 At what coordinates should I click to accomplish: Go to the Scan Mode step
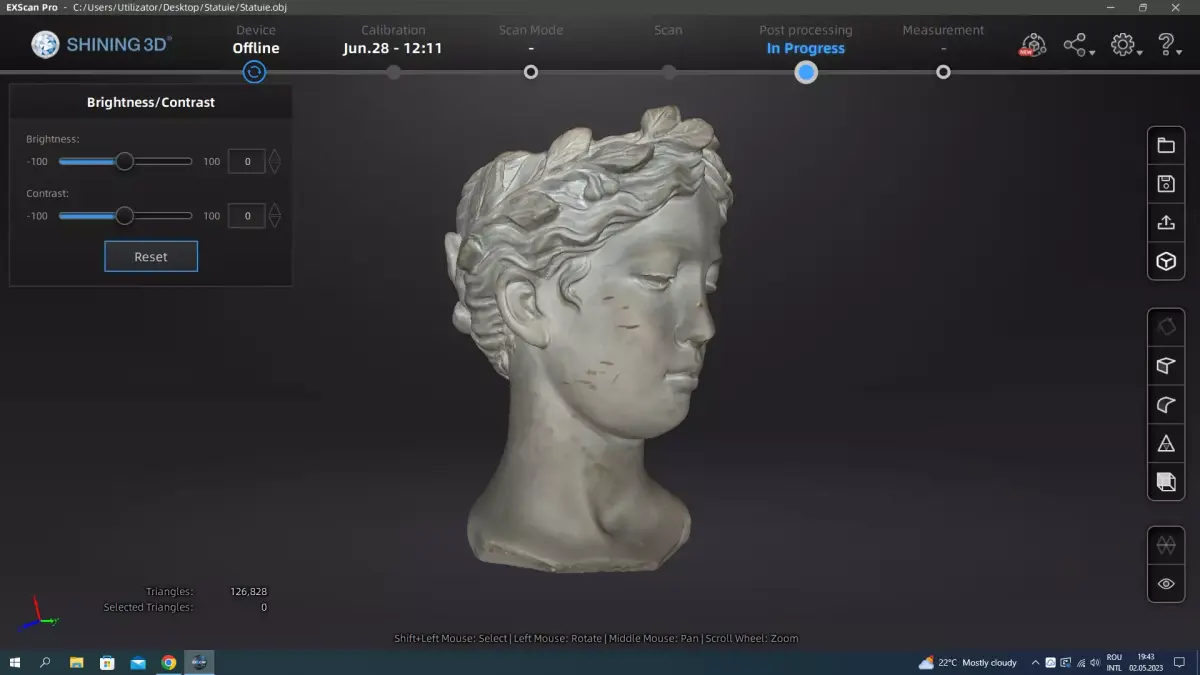(x=530, y=40)
